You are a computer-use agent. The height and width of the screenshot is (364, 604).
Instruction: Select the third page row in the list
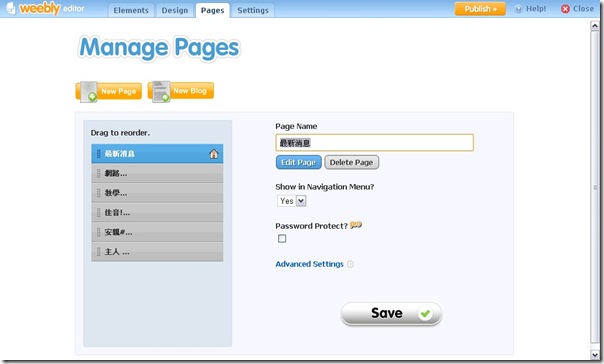157,193
